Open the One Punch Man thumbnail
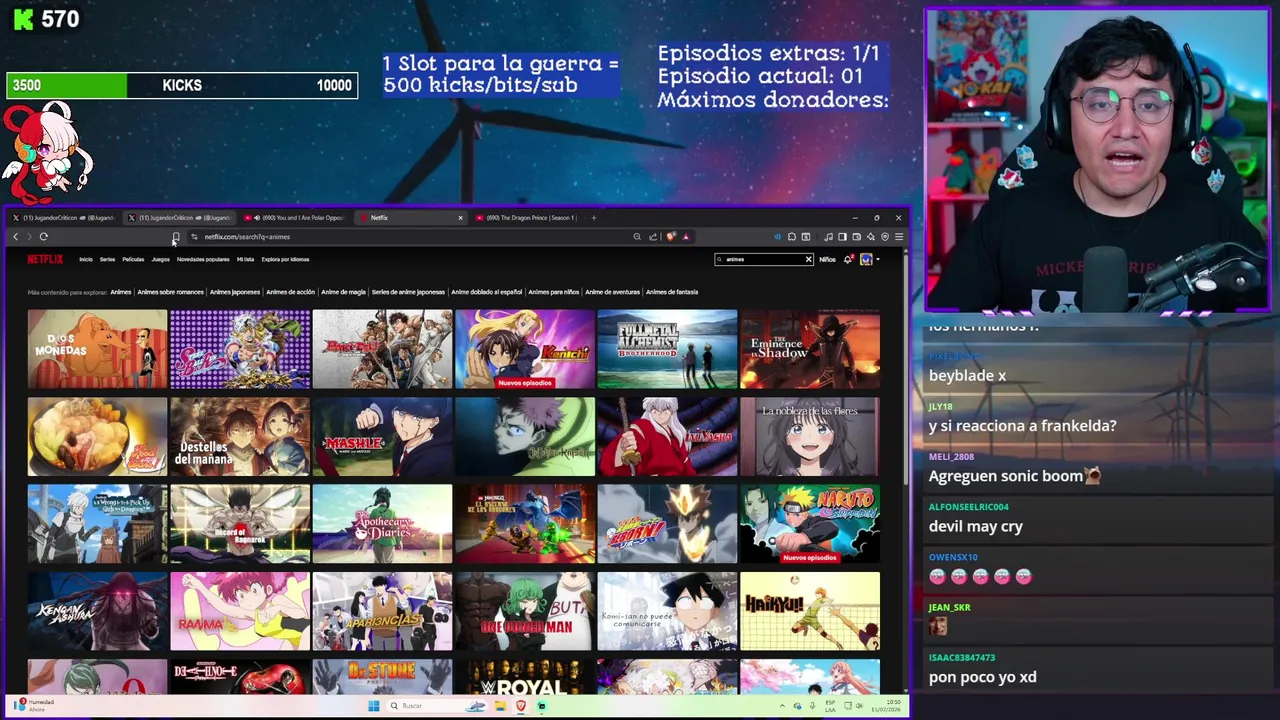Image resolution: width=1280 pixels, height=720 pixels. point(525,611)
